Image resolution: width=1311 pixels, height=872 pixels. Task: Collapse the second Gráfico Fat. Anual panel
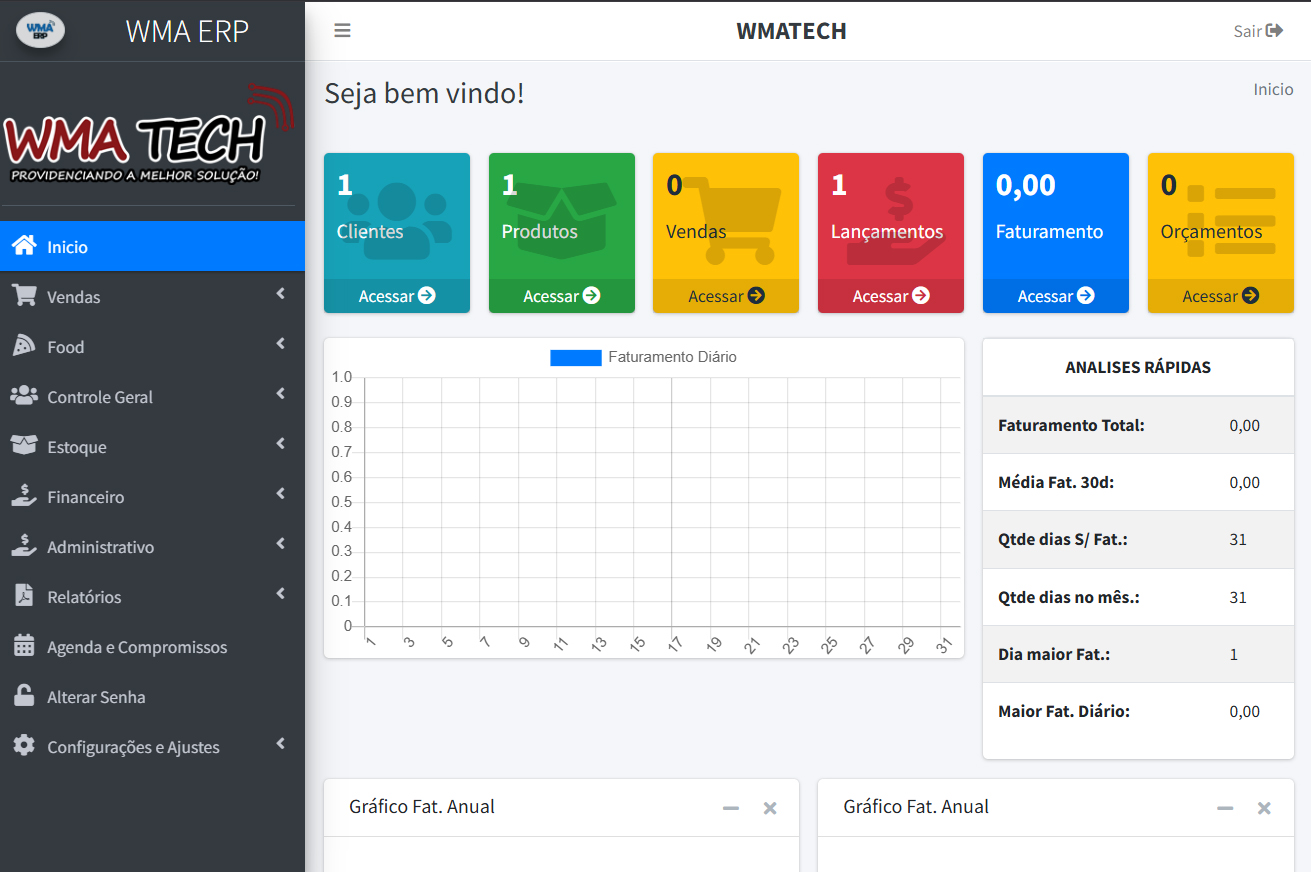1225,808
